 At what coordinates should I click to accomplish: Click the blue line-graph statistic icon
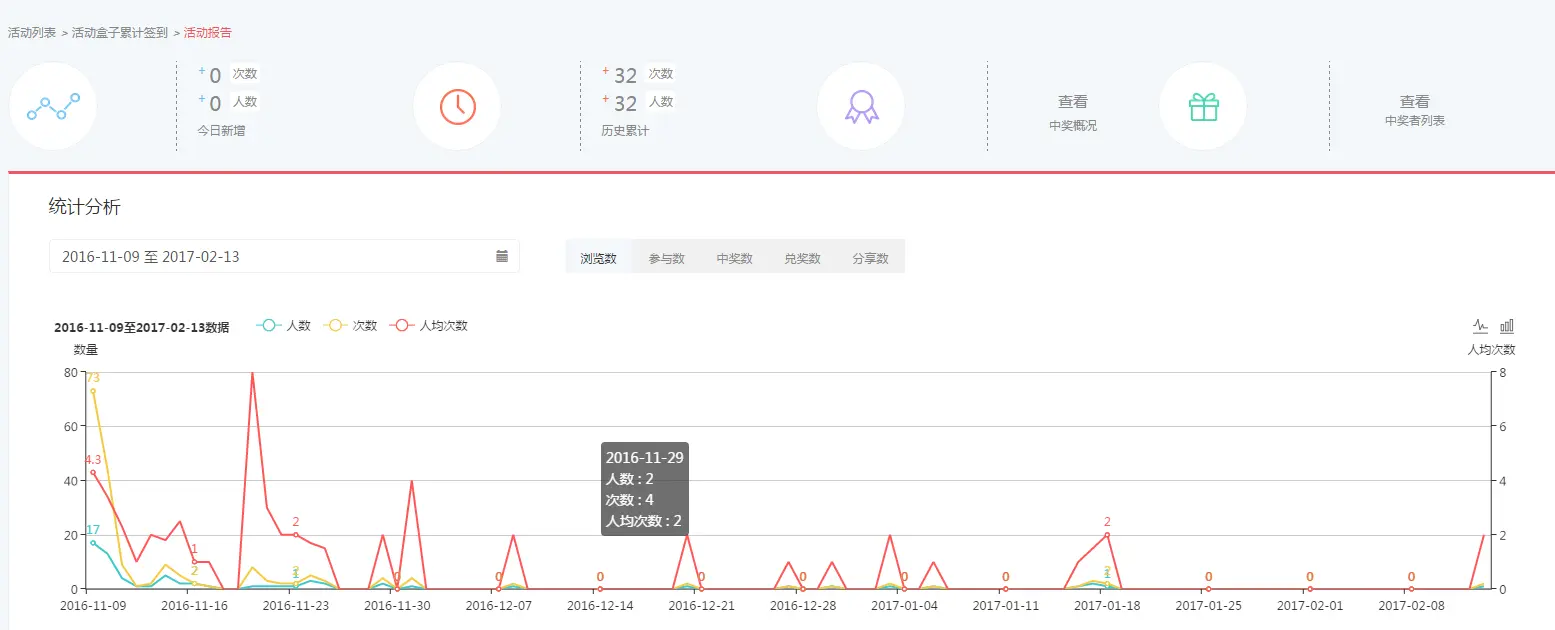52,106
